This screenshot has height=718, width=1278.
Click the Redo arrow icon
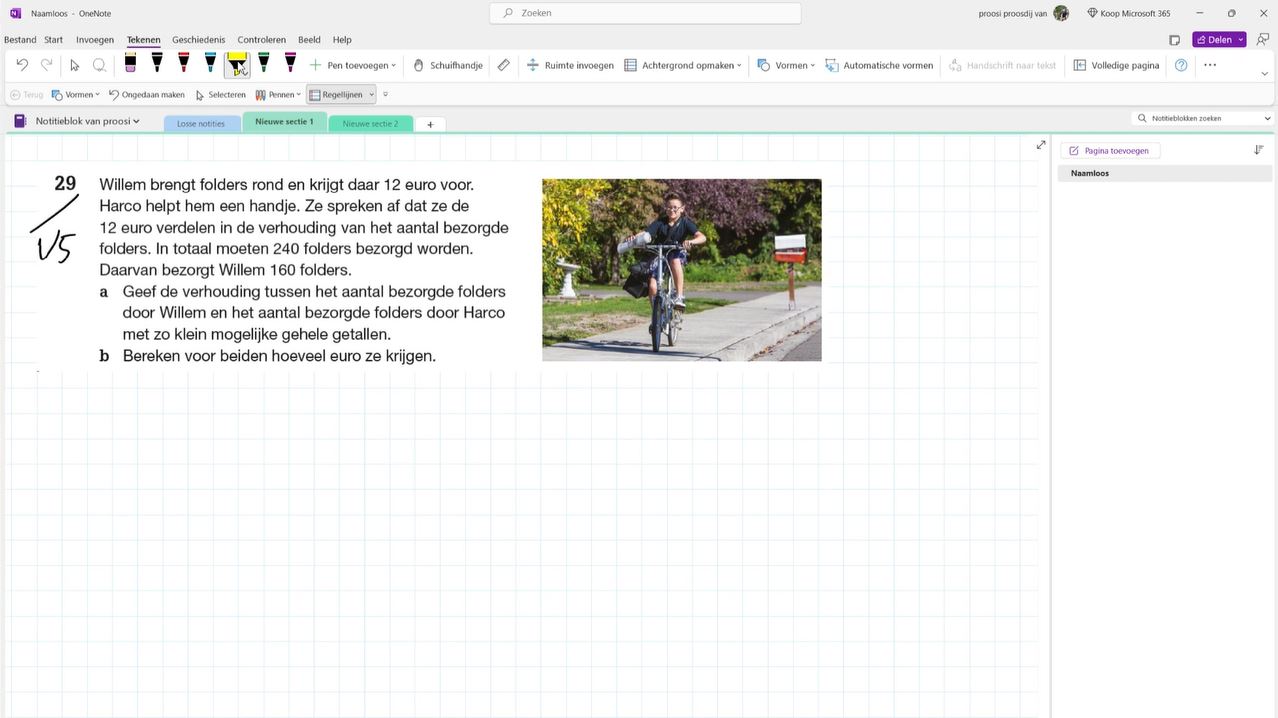coord(46,65)
